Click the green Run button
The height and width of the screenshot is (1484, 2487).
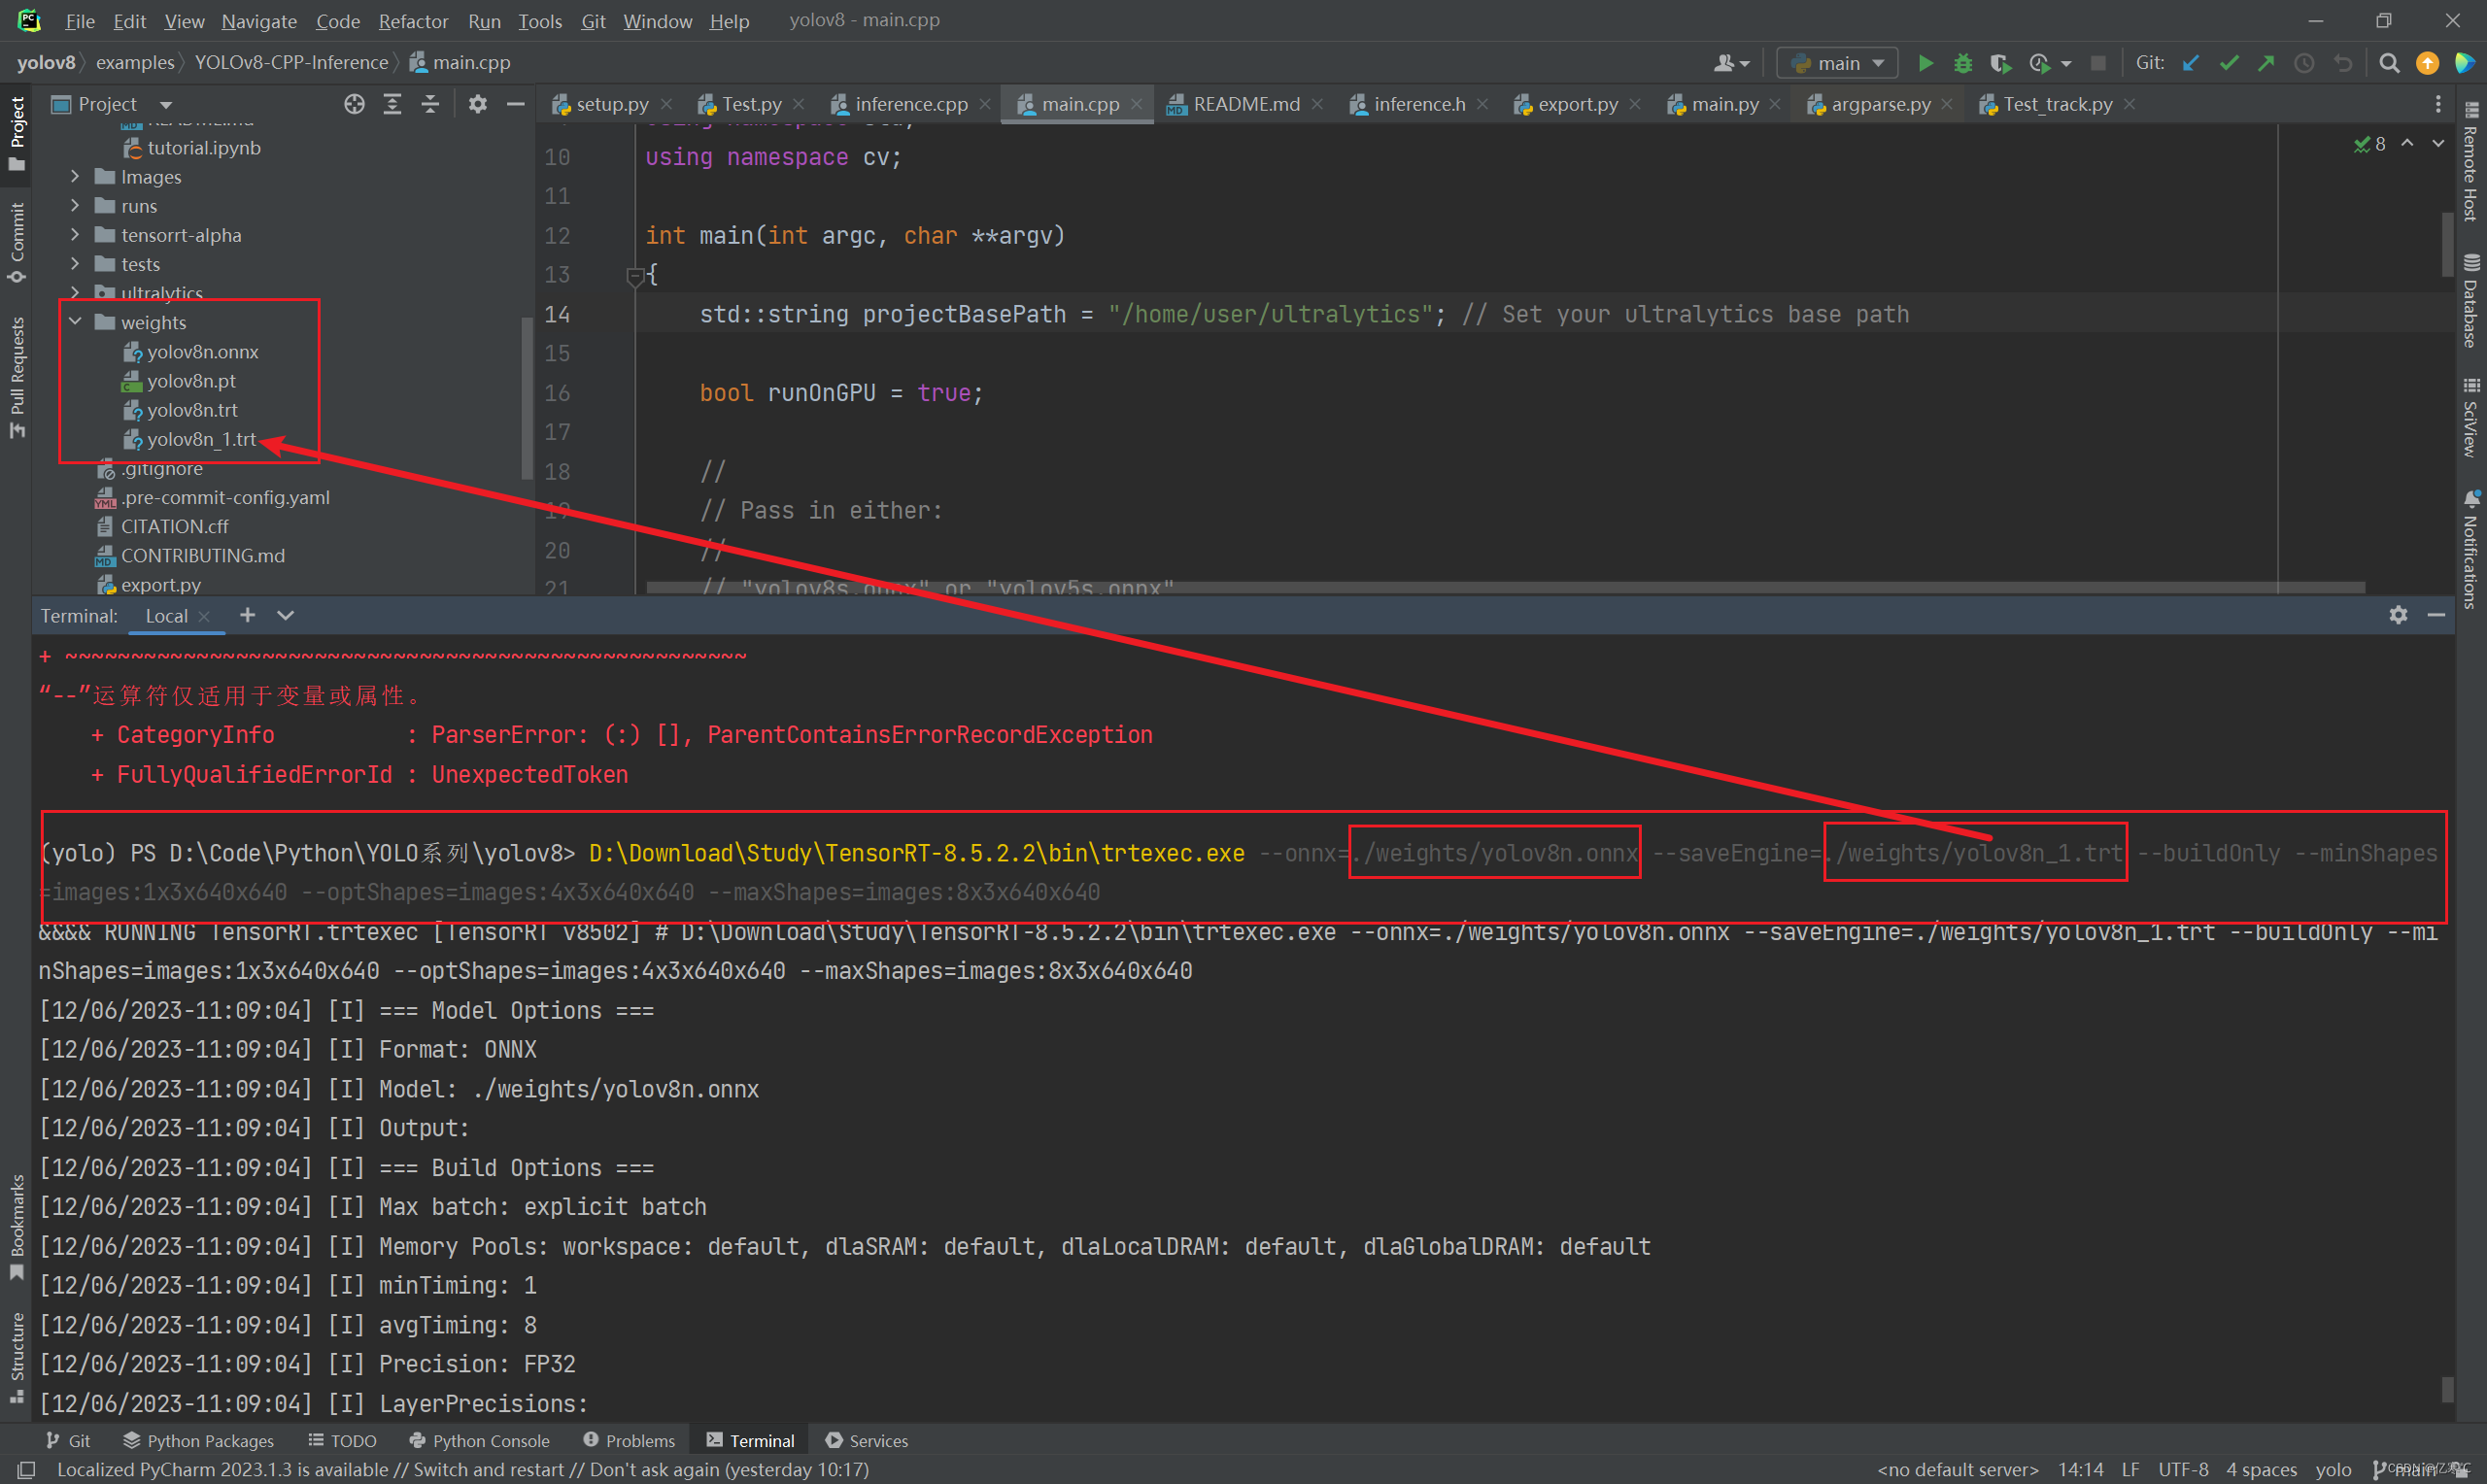point(1925,63)
